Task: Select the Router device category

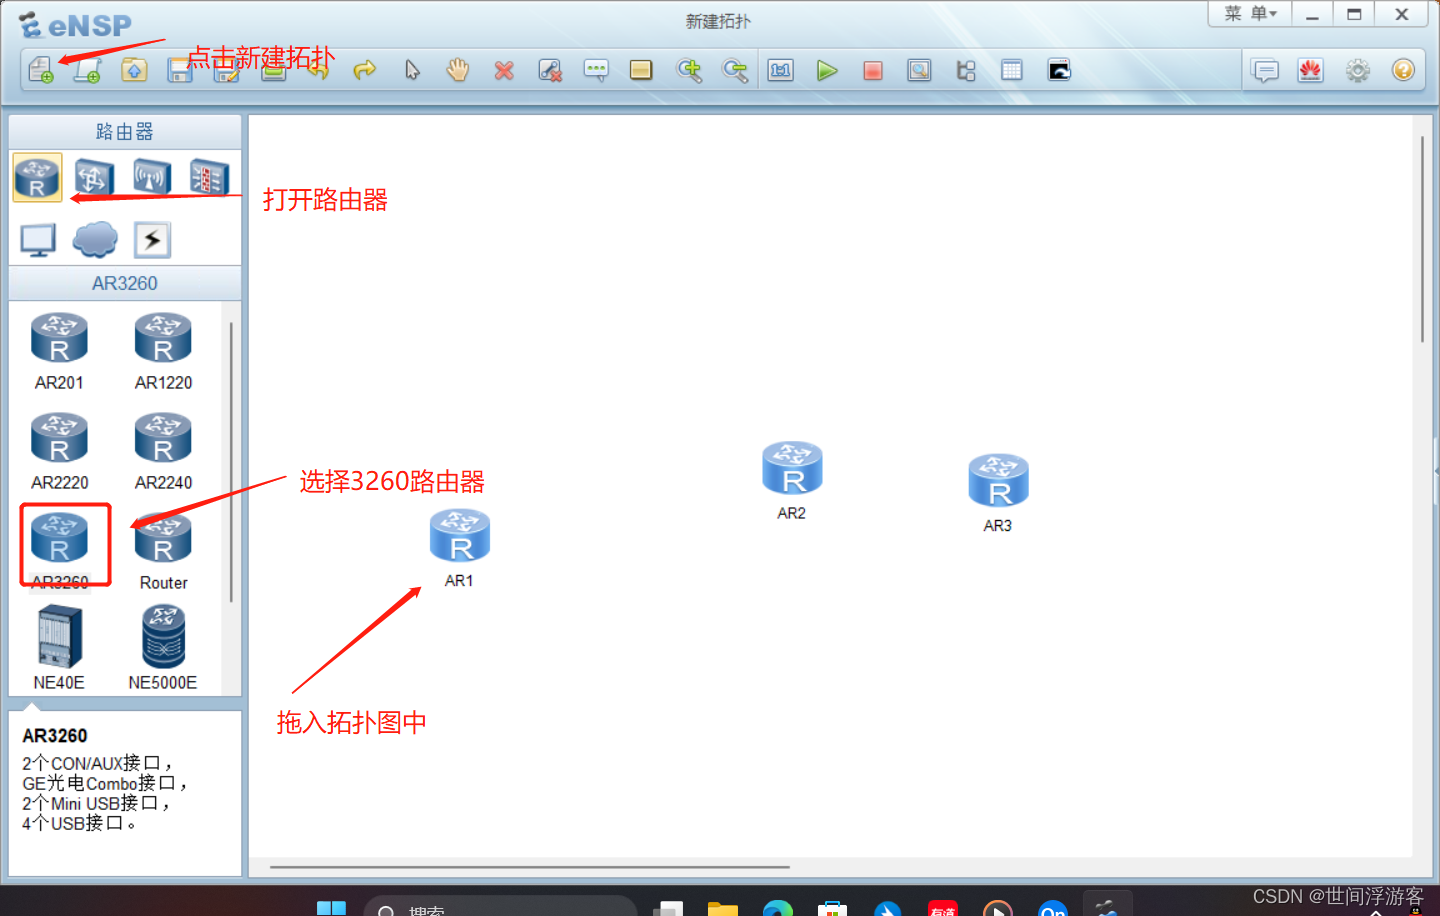Action: (37, 178)
